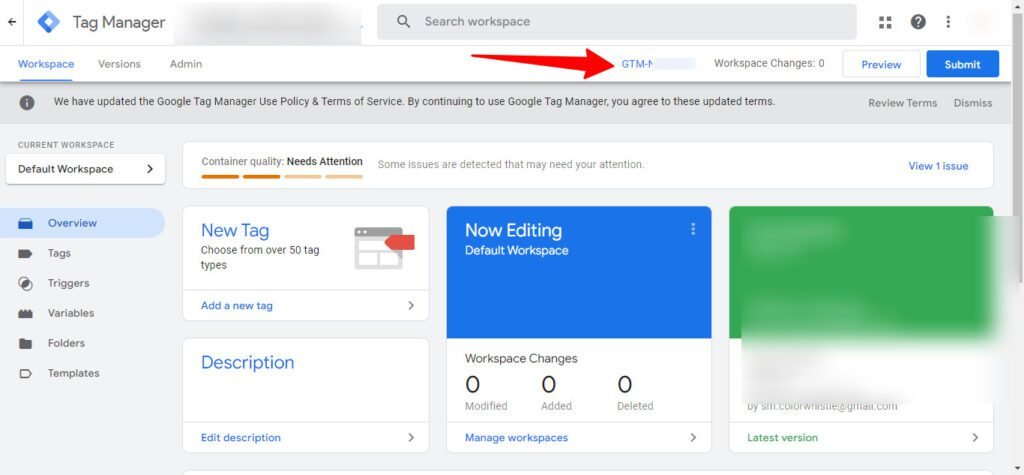Click the GTM container ID link
1024x475 pixels.
click(x=658, y=63)
